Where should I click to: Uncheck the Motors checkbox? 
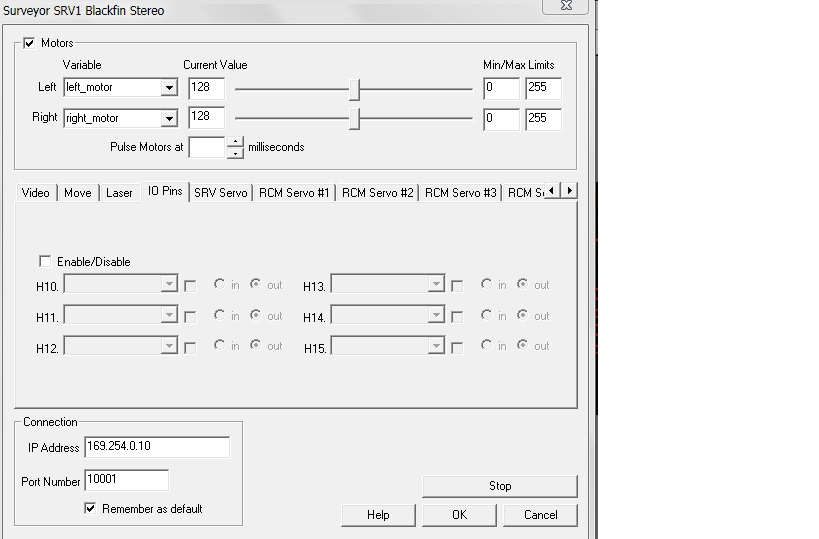pyautogui.click(x=29, y=43)
